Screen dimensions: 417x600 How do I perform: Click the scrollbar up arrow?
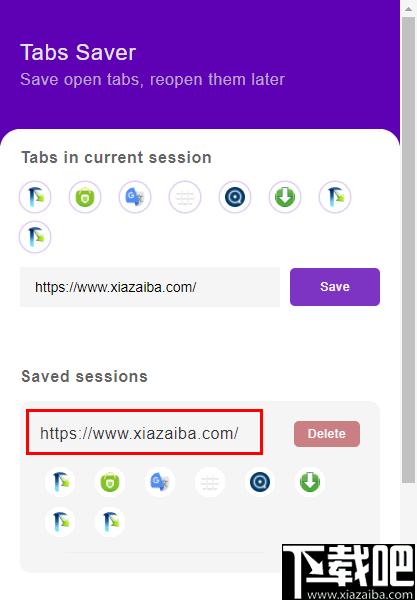409,8
